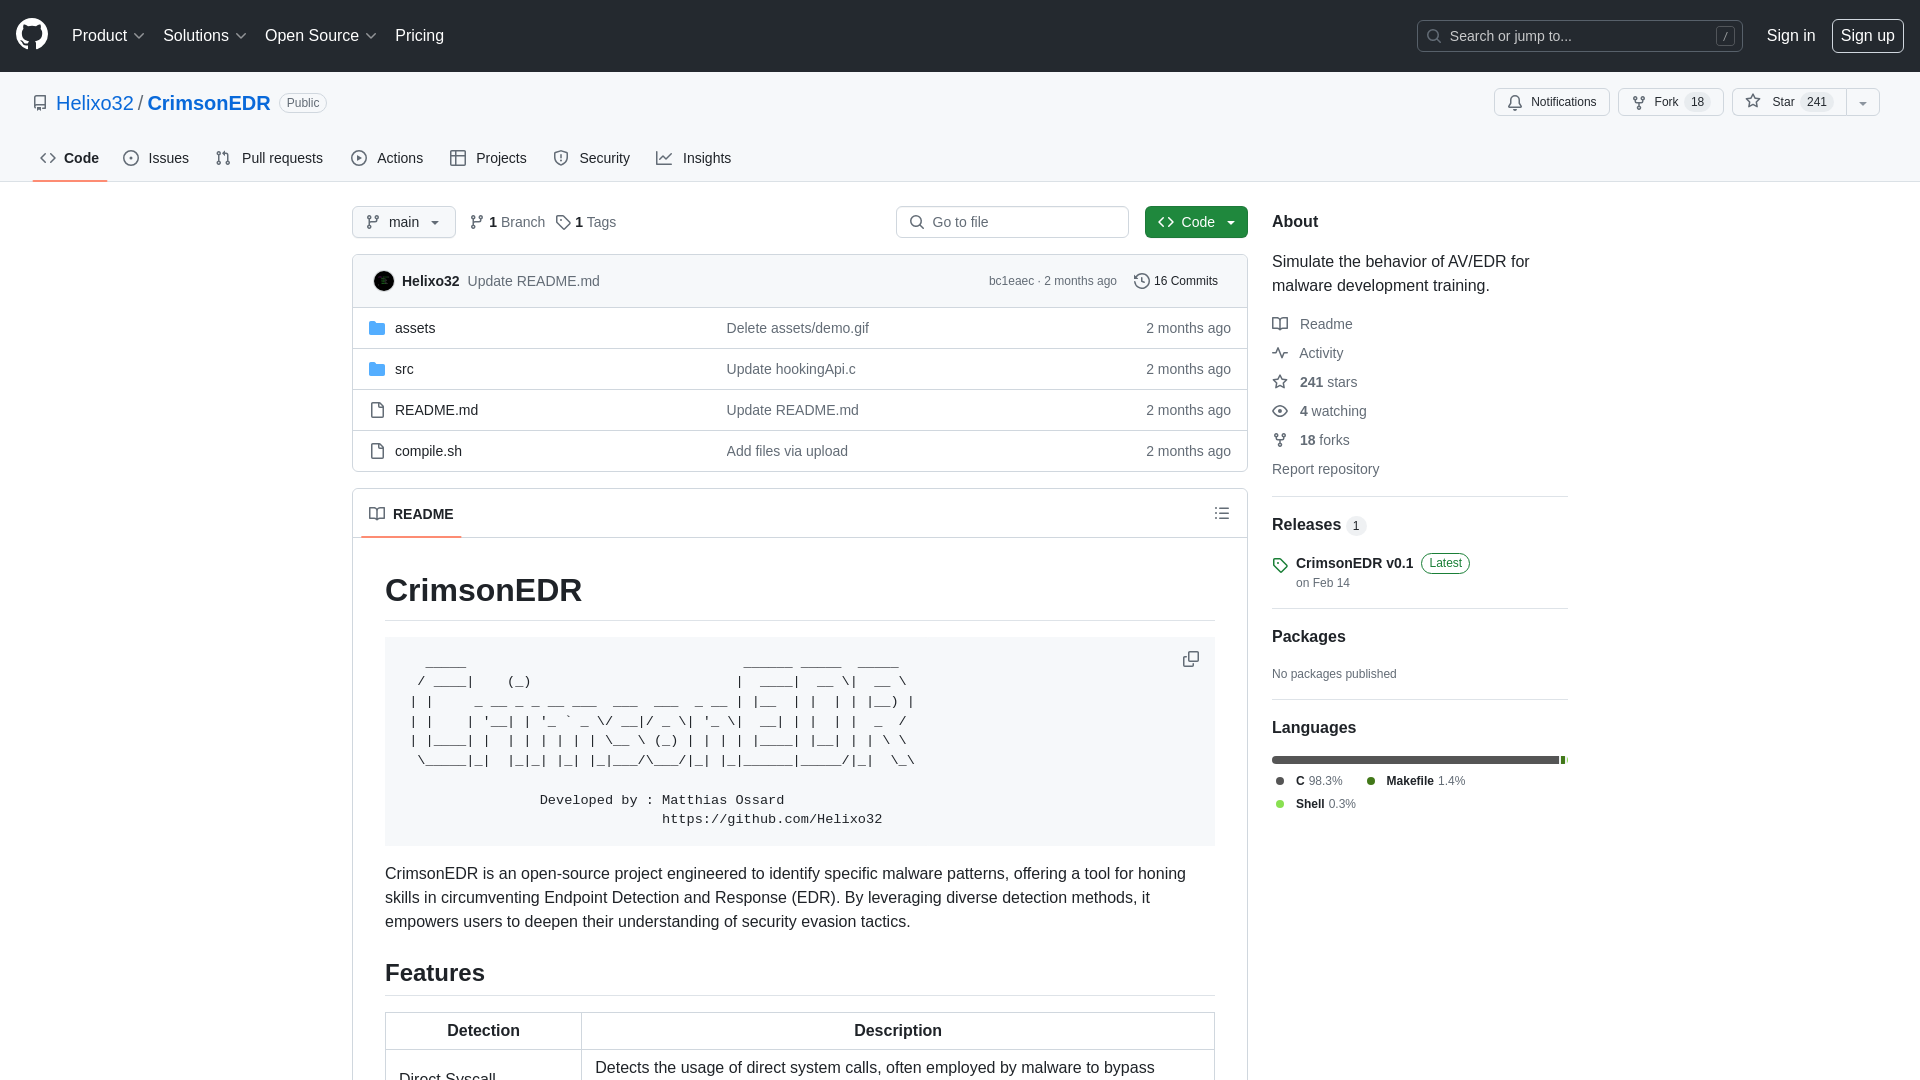This screenshot has width=1920, height=1080.
Task: Open the 16 Commits history
Action: click(x=1176, y=281)
